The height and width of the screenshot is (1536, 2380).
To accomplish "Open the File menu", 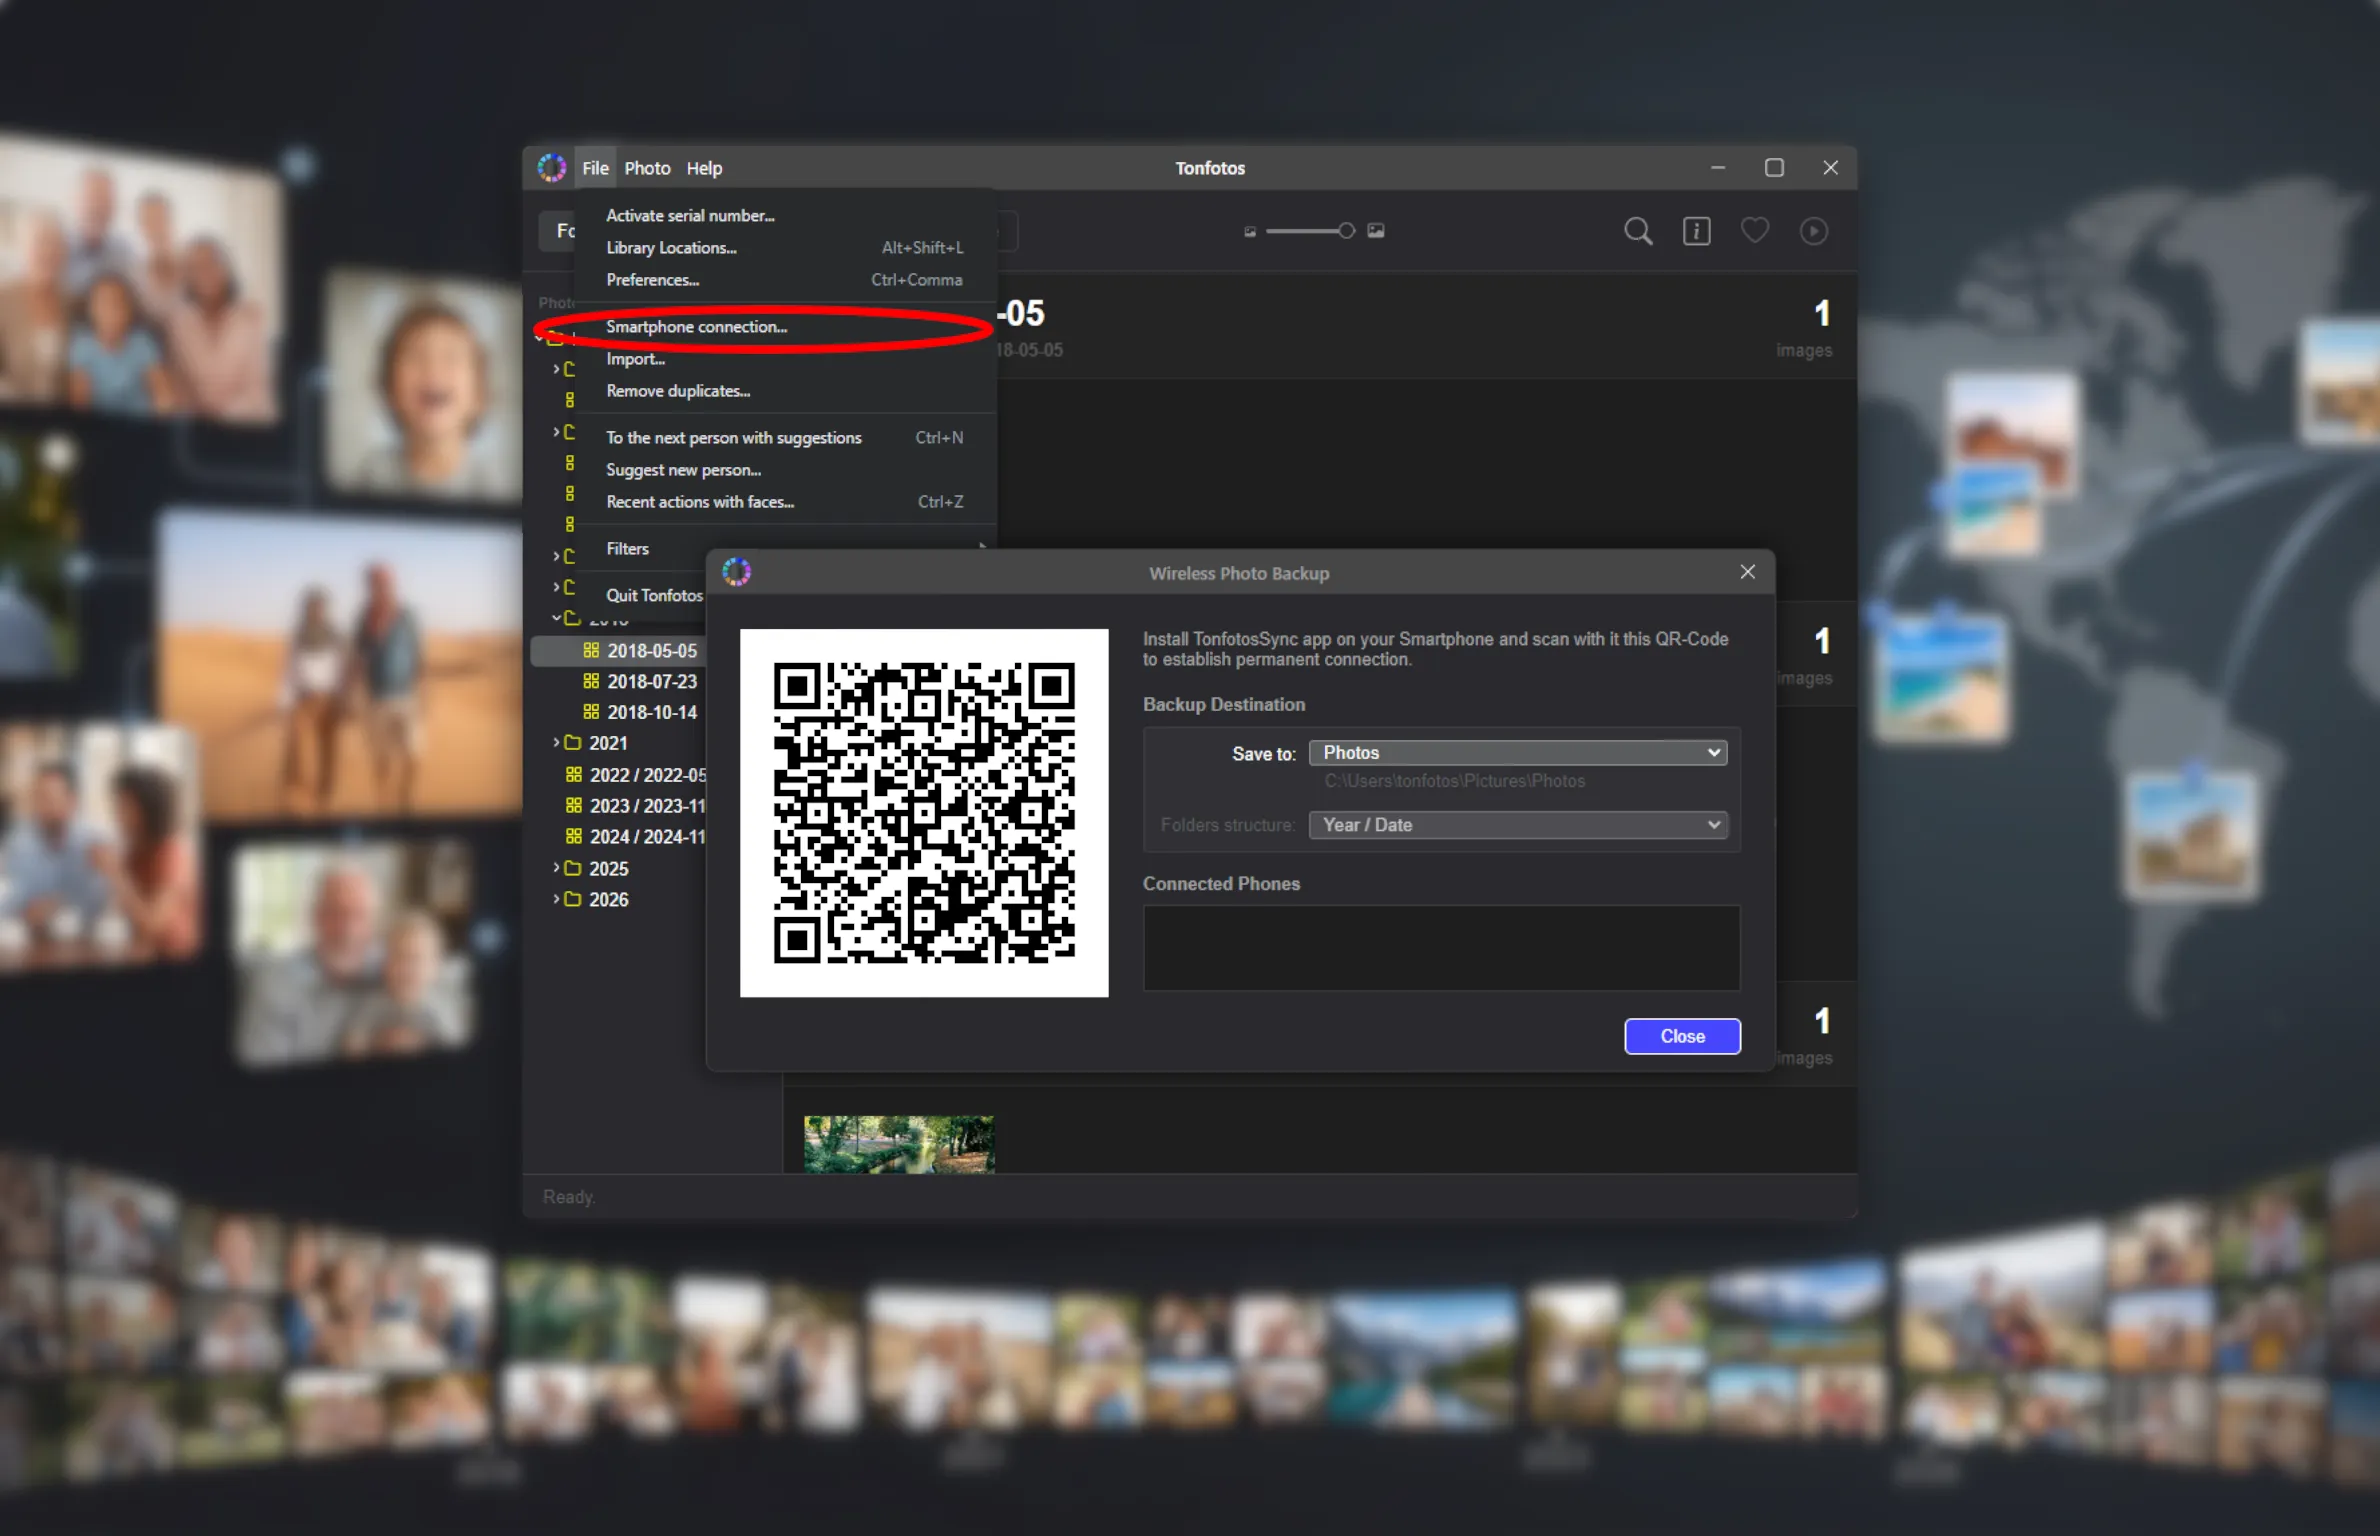I will pos(595,168).
